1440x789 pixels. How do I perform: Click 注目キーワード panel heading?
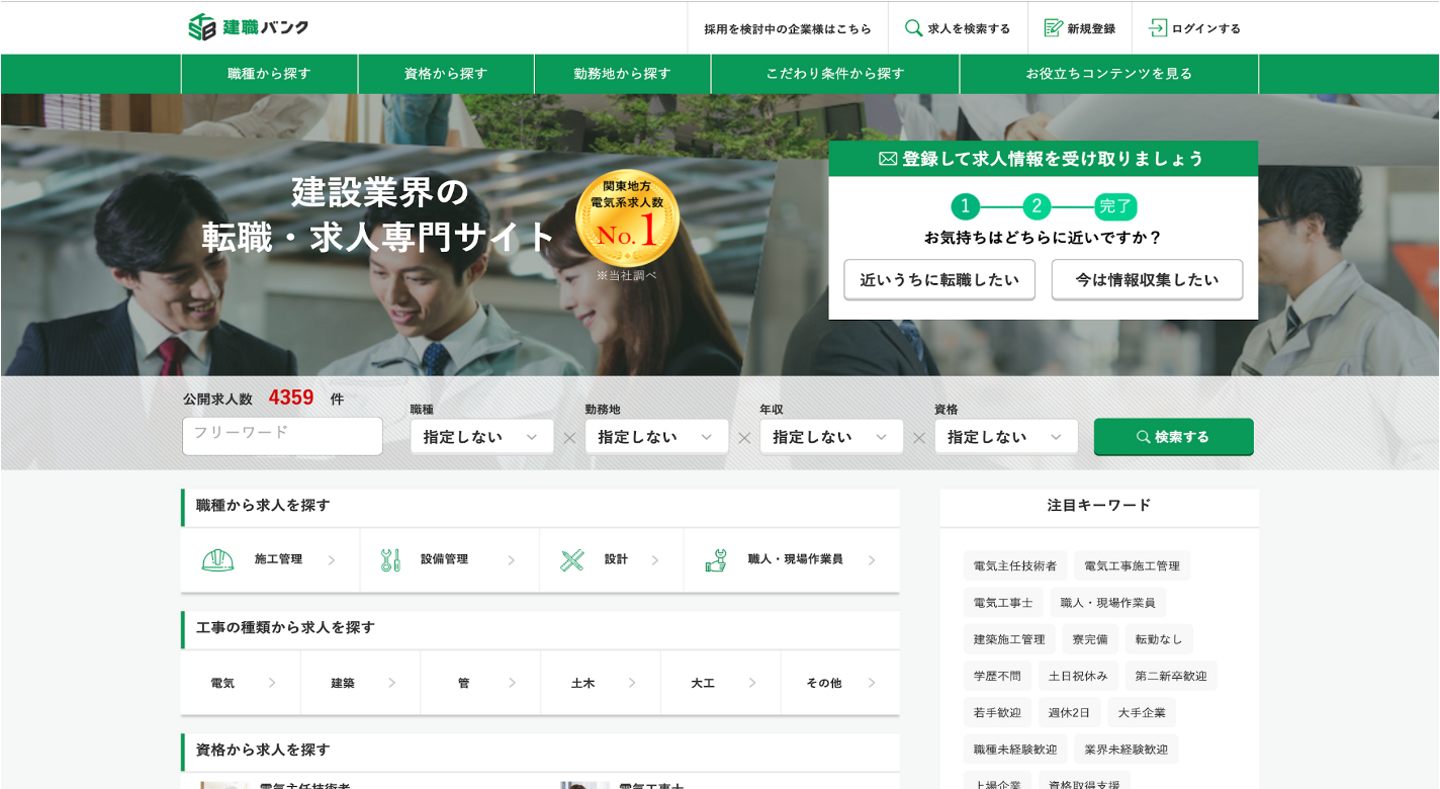tap(1099, 506)
